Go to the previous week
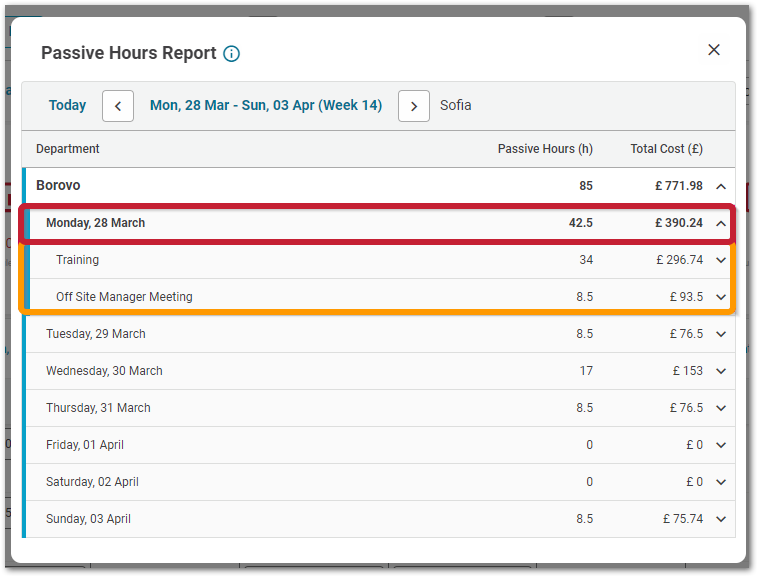 pos(118,106)
